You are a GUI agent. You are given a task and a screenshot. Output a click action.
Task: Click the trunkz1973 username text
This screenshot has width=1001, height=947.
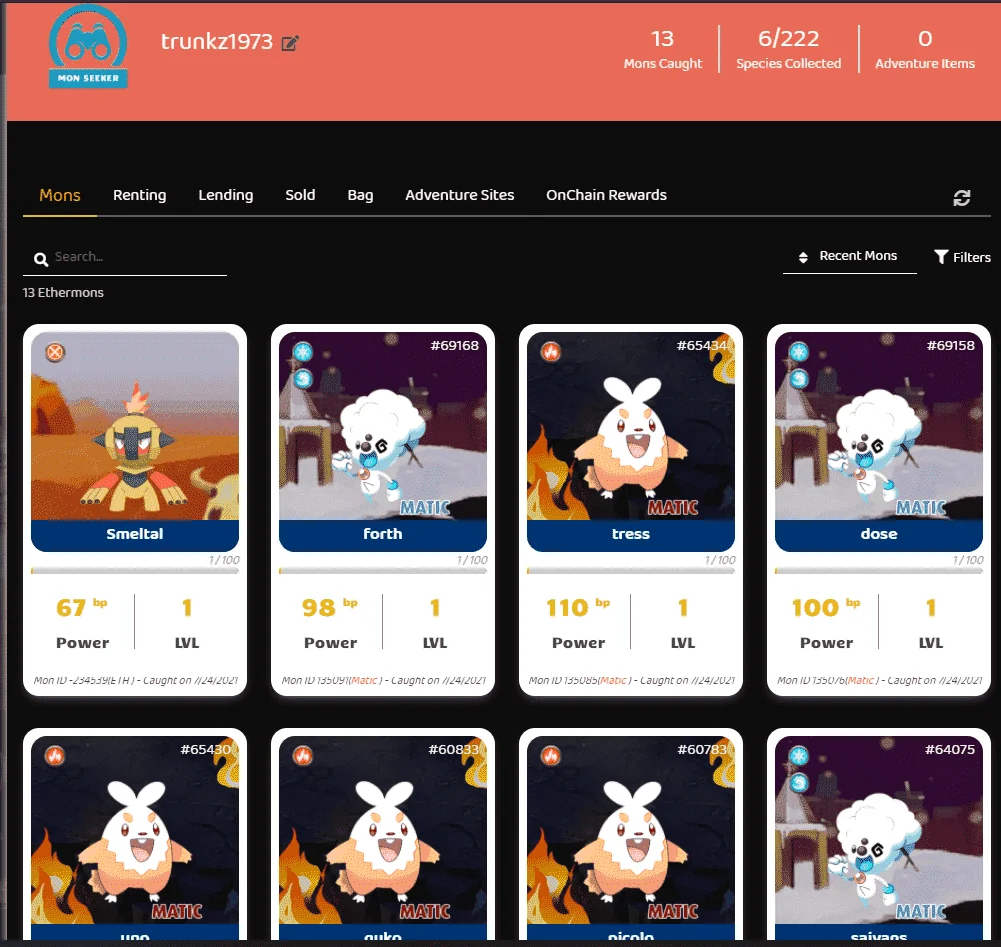pos(216,42)
